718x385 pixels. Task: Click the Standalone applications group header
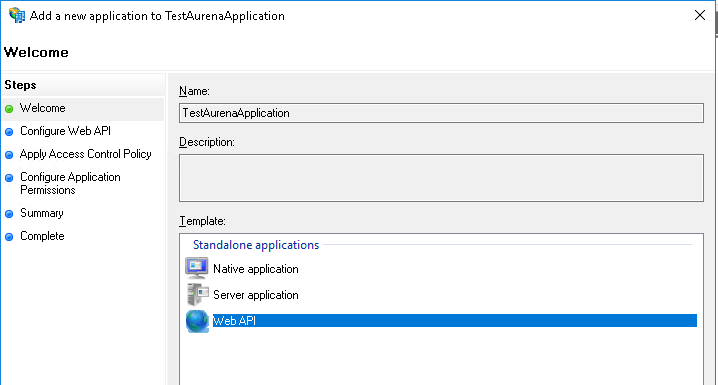click(x=256, y=245)
